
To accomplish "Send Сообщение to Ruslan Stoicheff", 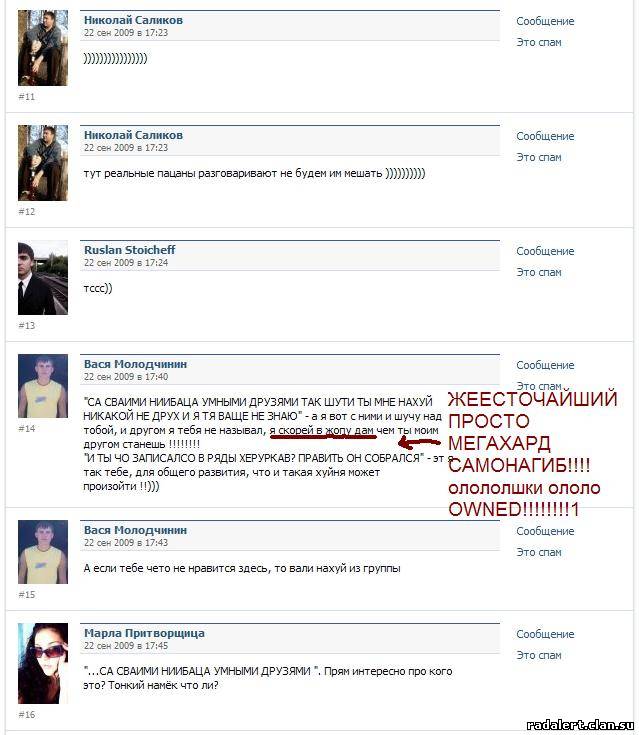I will 545,251.
